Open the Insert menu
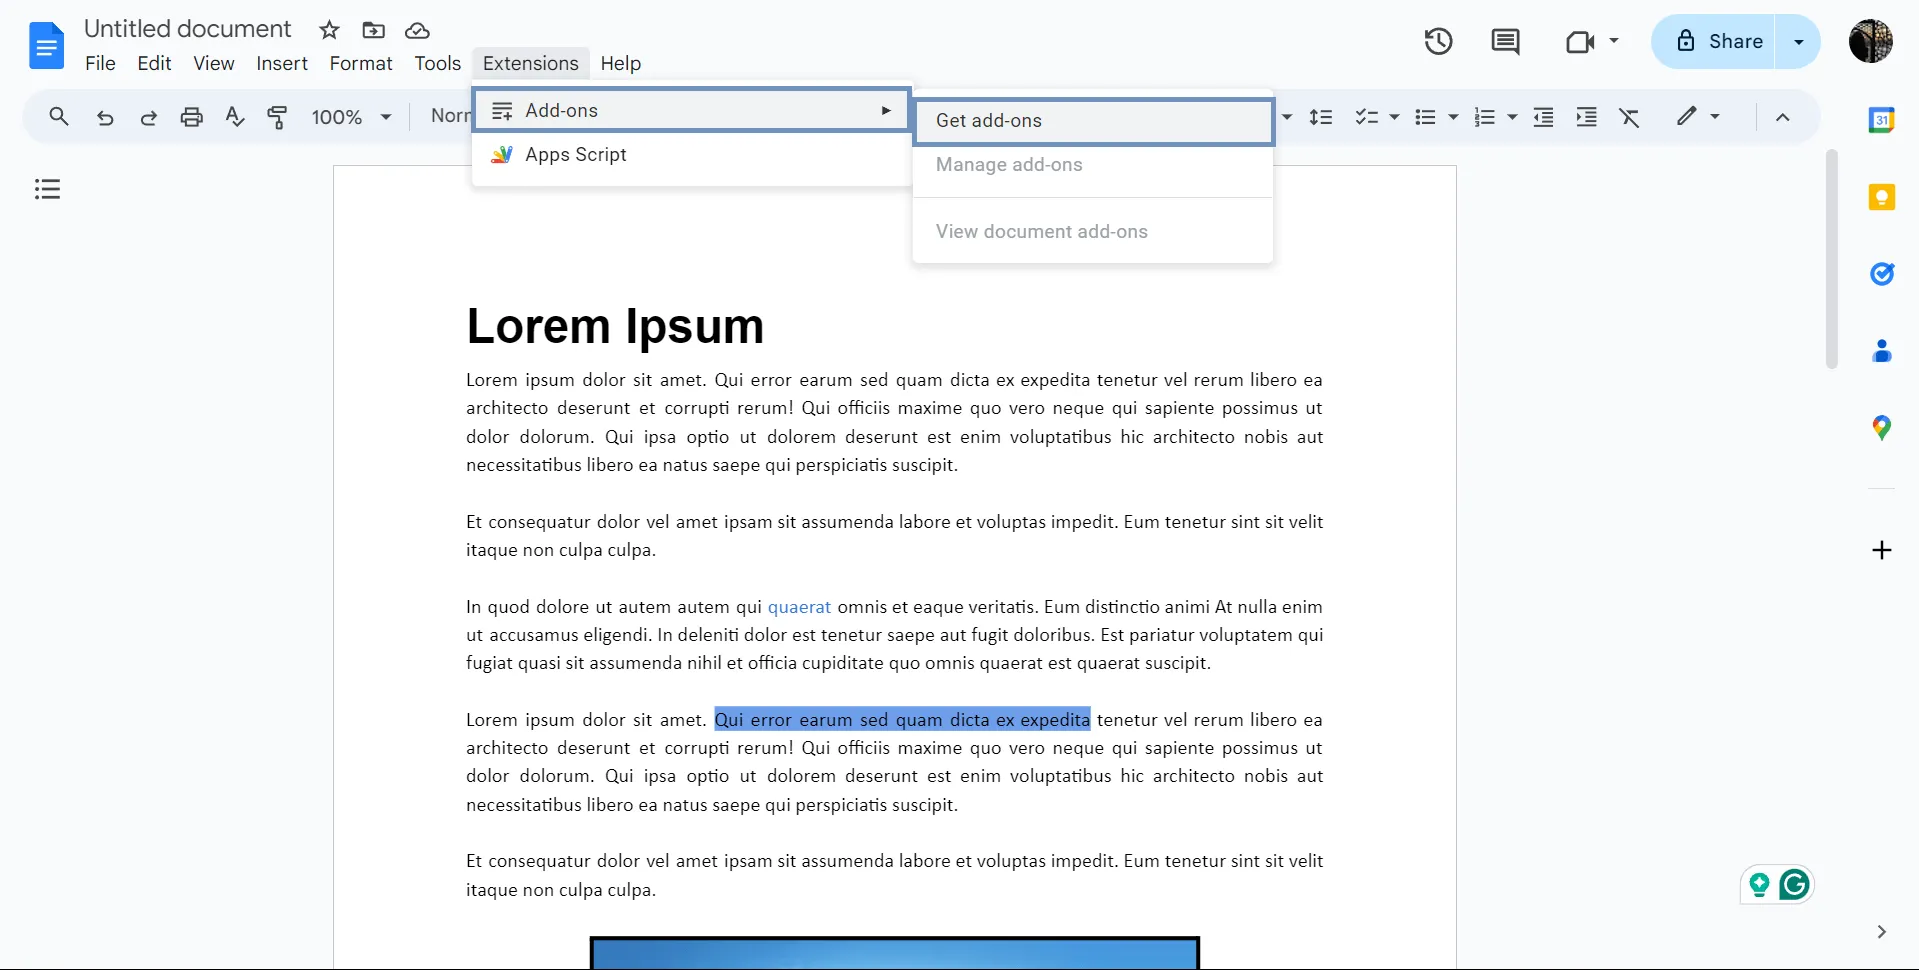This screenshot has height=970, width=1919. pyautogui.click(x=282, y=63)
